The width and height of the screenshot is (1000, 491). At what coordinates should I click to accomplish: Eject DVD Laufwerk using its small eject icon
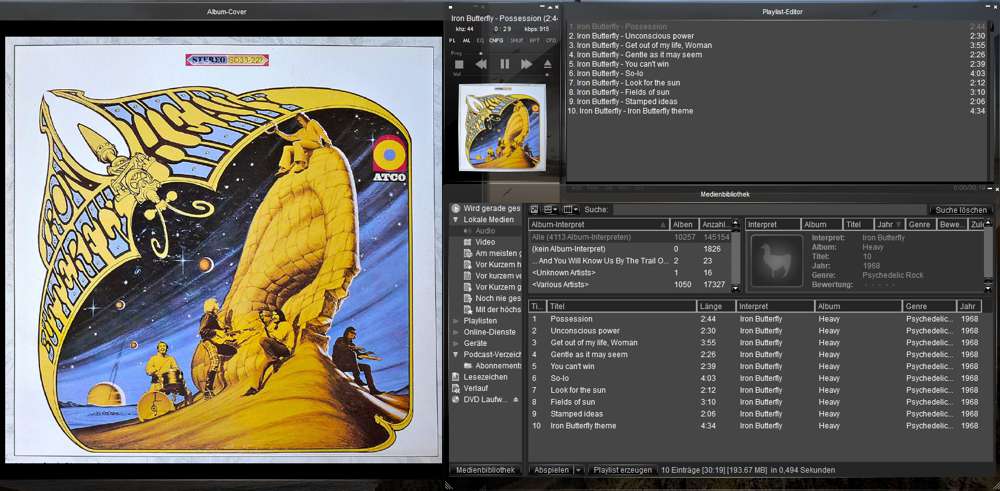(x=515, y=400)
